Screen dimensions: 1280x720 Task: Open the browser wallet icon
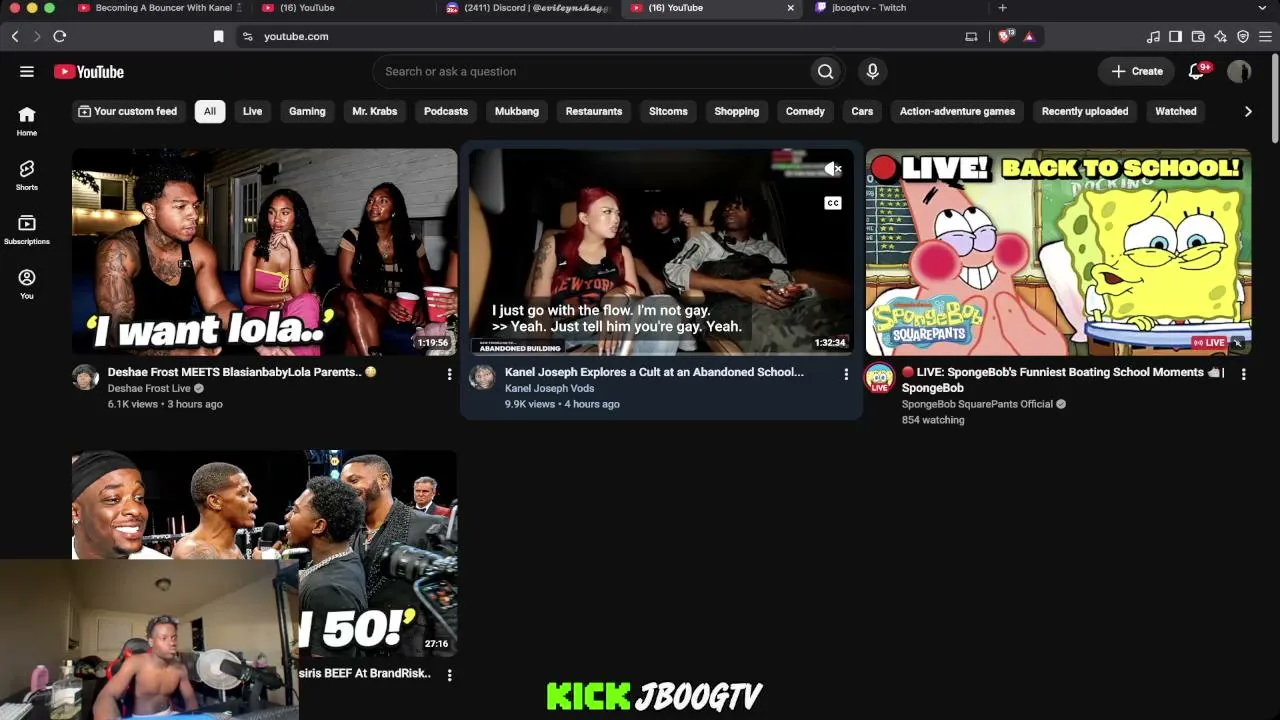(x=1198, y=36)
